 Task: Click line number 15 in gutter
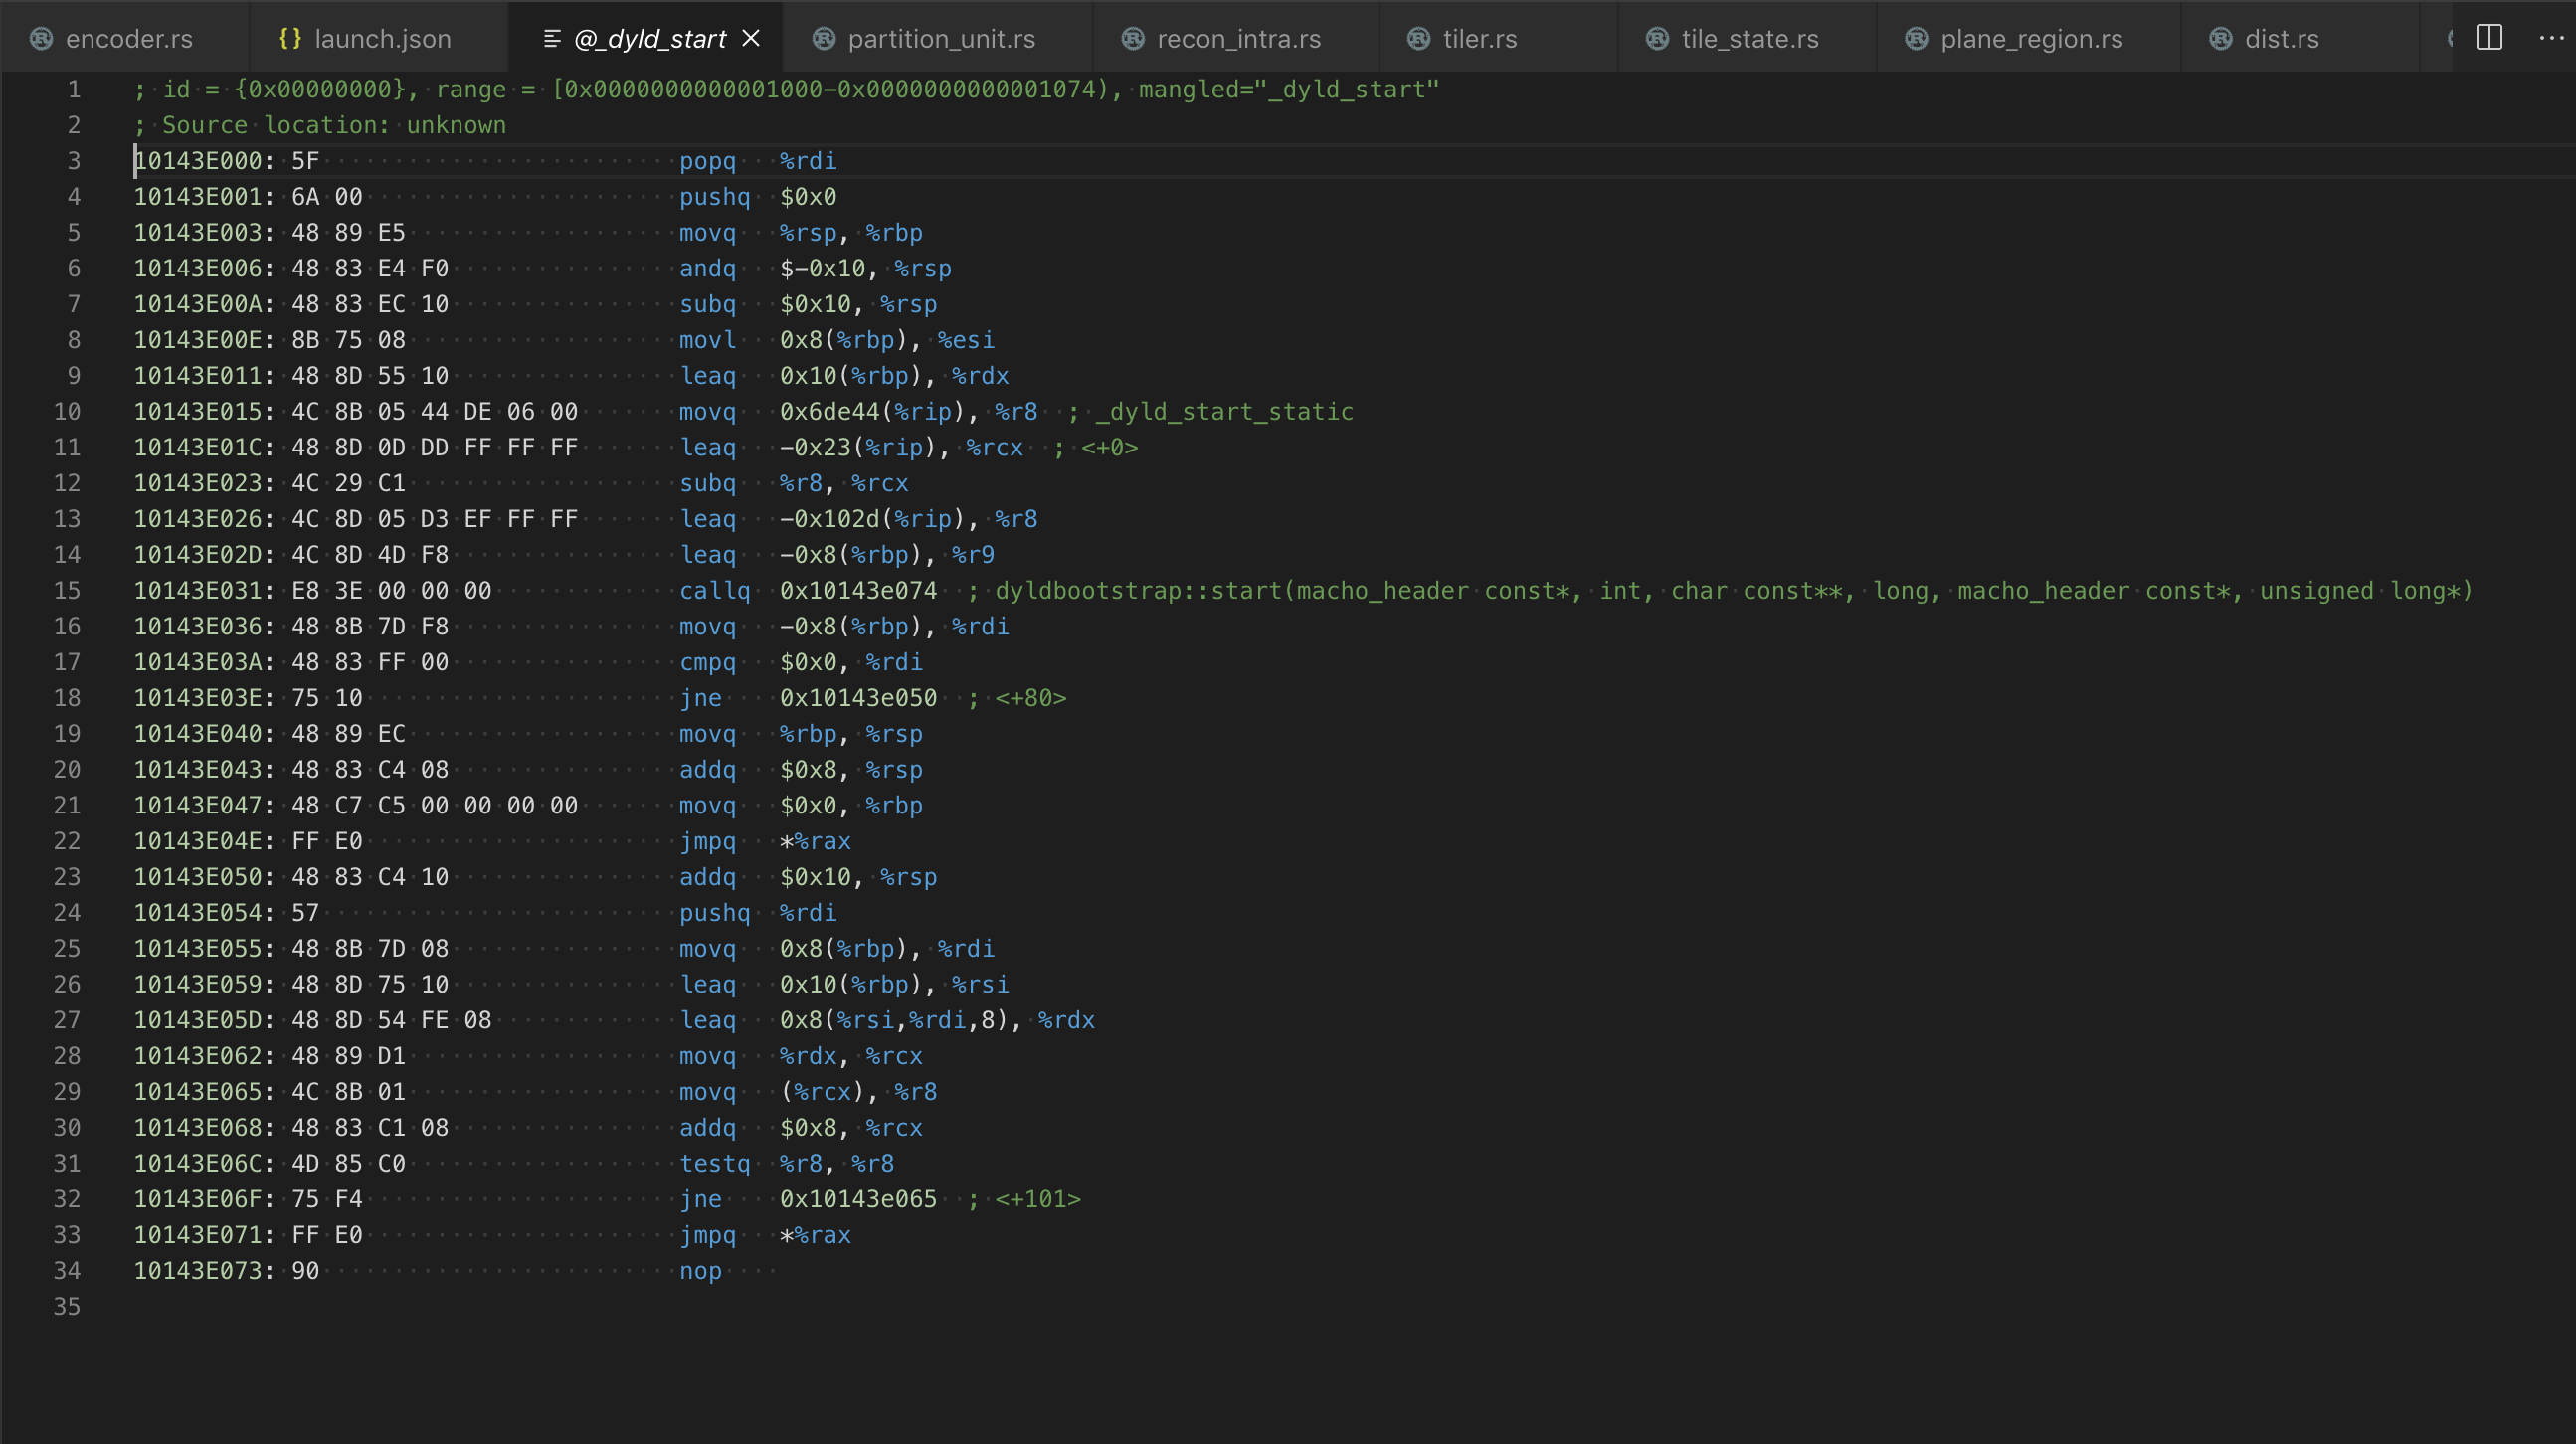[67, 591]
